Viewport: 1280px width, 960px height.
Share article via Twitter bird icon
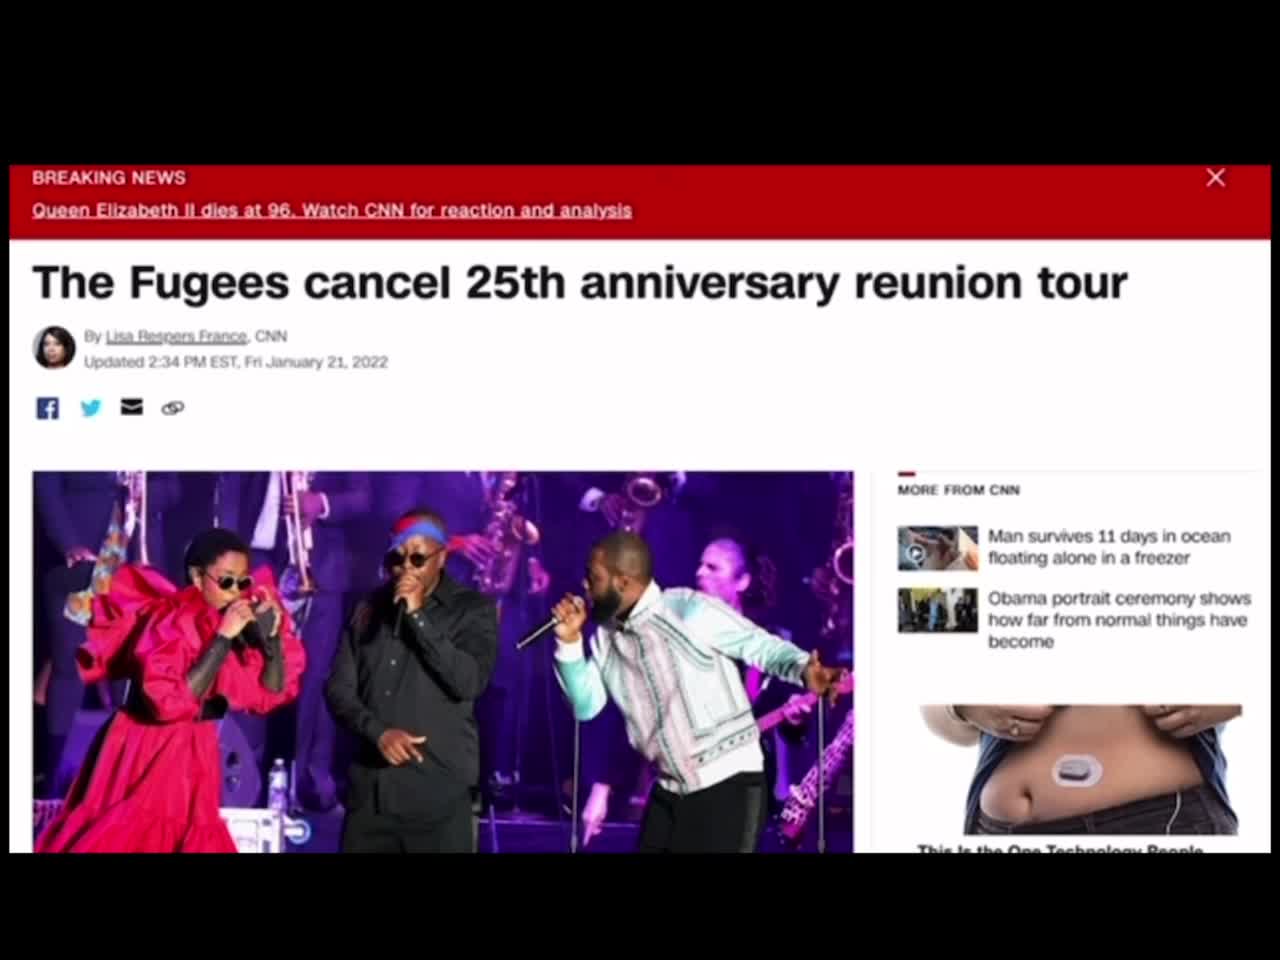click(x=90, y=408)
